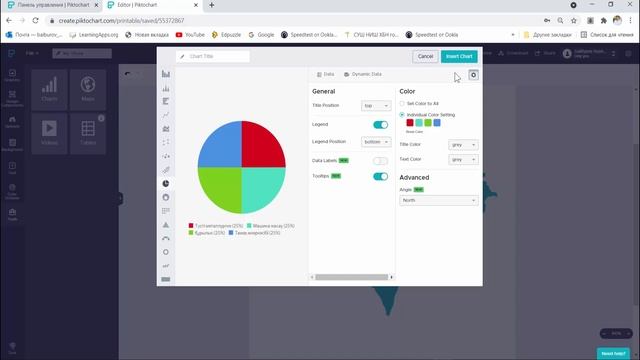Open the Google bookmark
The width and height of the screenshot is (640, 360).
coord(261,35)
